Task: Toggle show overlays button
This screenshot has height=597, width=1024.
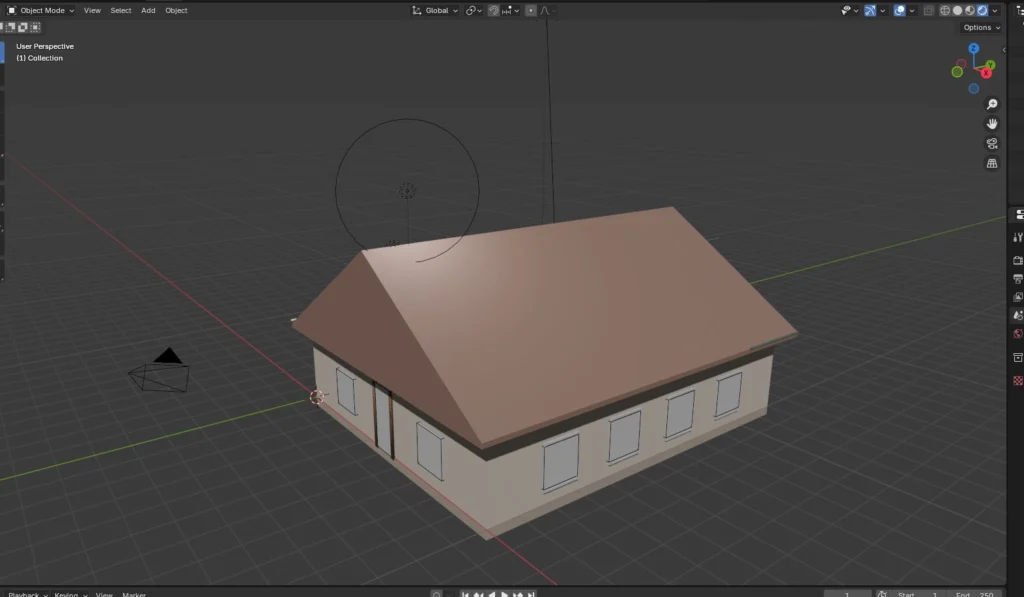Action: [900, 10]
